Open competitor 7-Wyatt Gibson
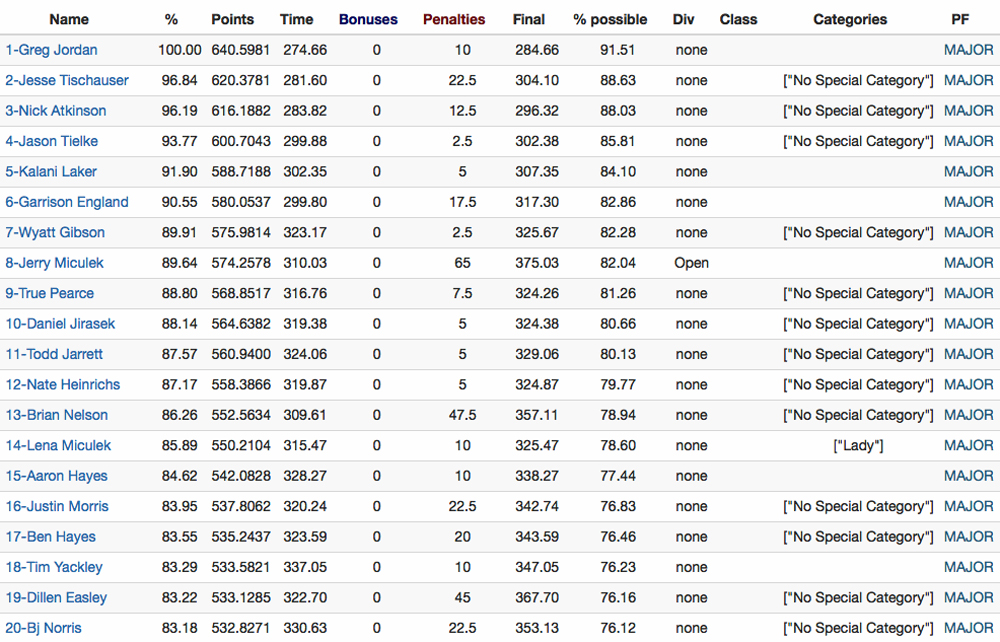1000x642 pixels. tap(55, 233)
